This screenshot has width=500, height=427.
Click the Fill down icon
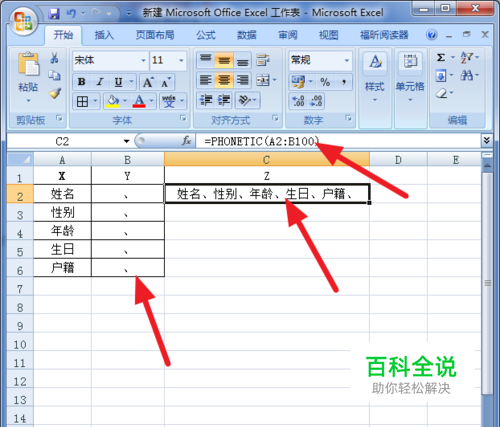[441, 76]
